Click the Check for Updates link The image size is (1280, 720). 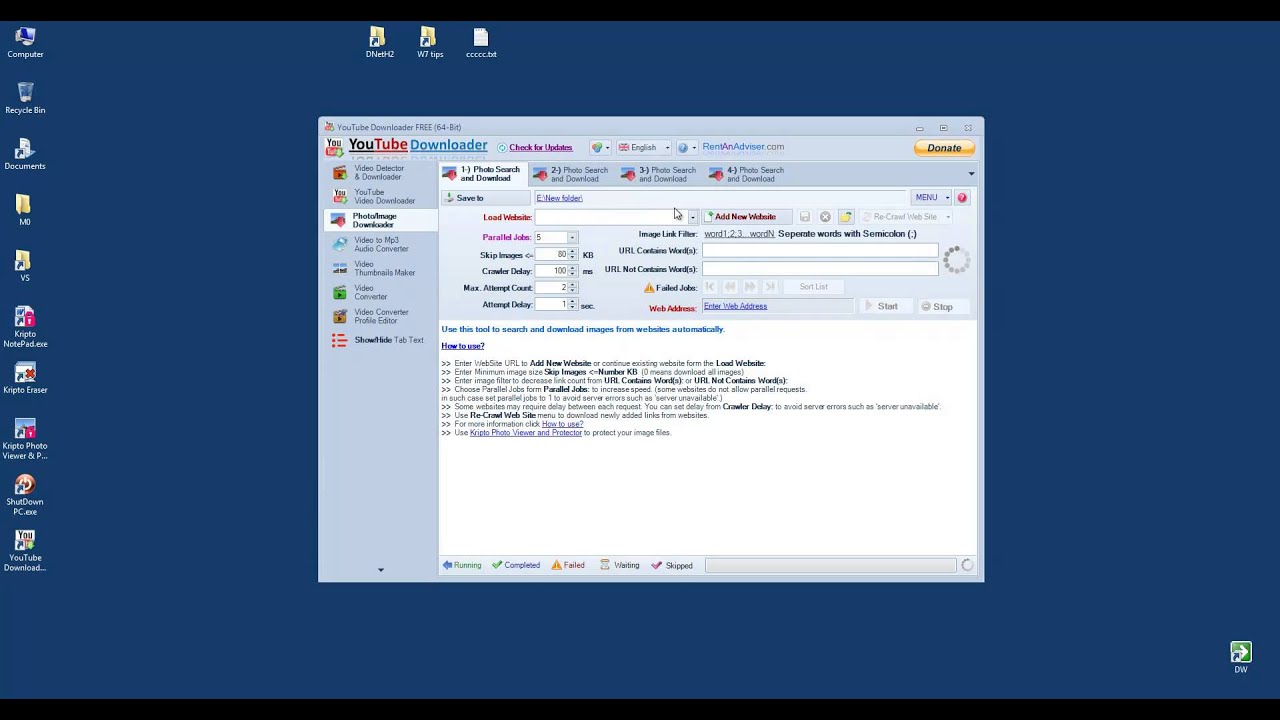point(540,148)
